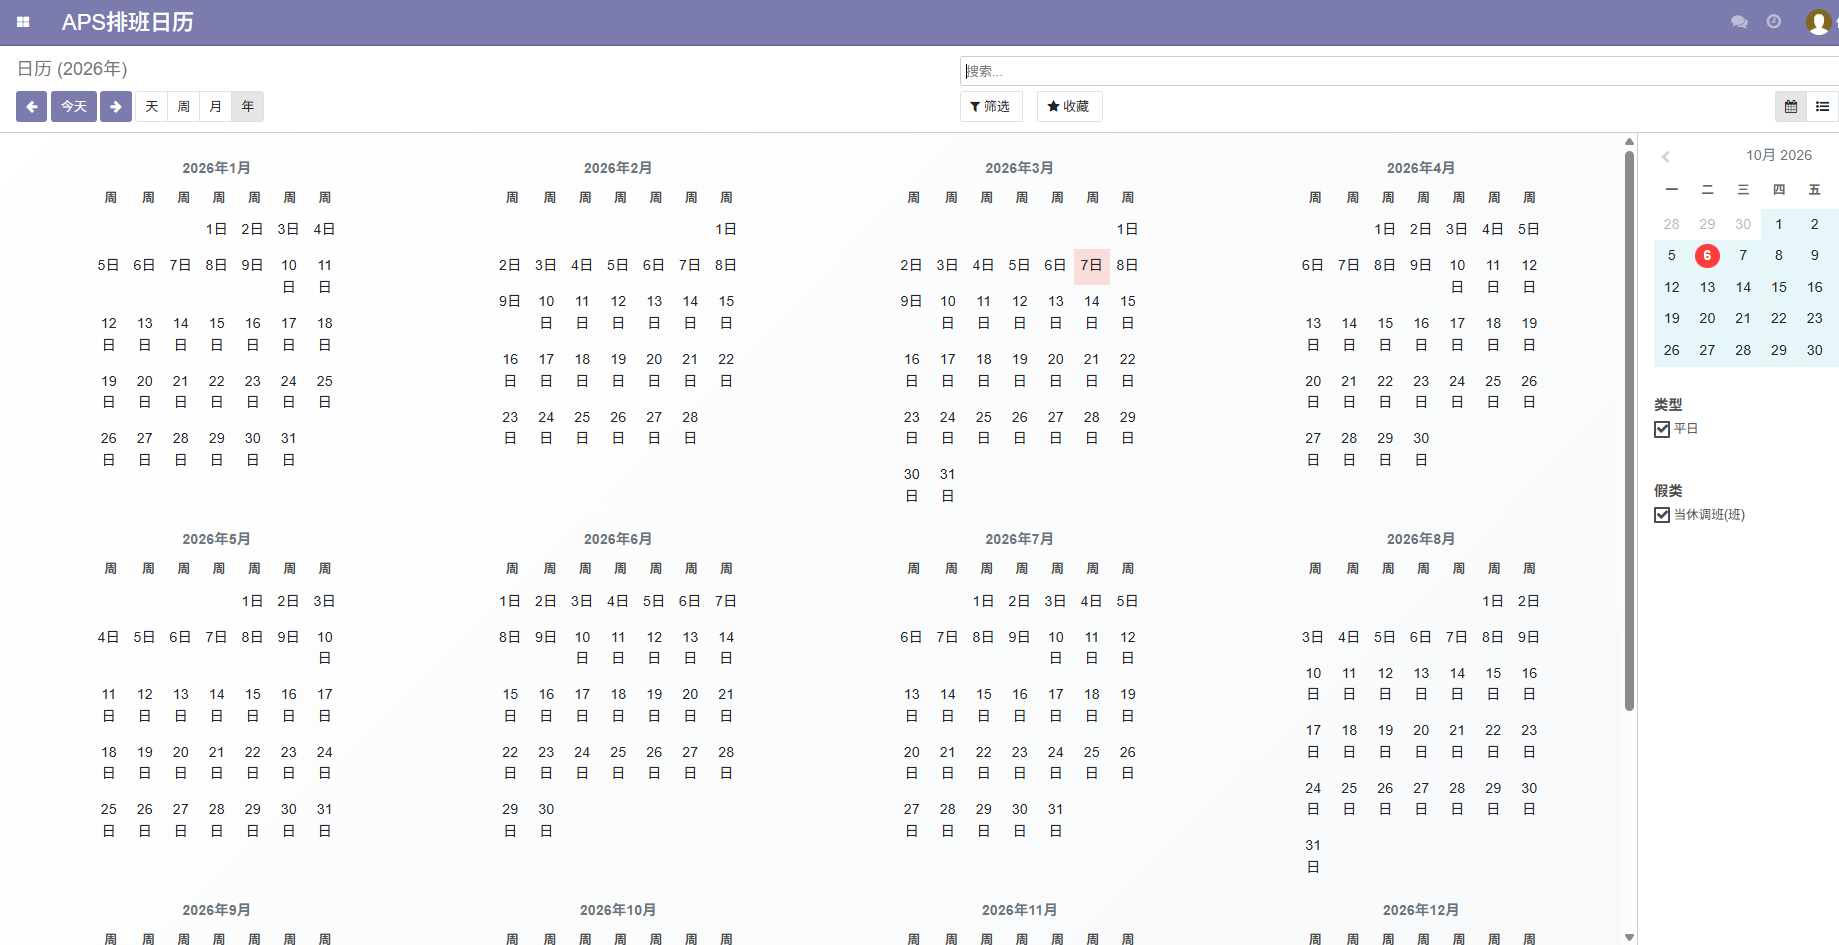Click the 2026年6月 month header
This screenshot has height=945, width=1839.
pyautogui.click(x=618, y=539)
